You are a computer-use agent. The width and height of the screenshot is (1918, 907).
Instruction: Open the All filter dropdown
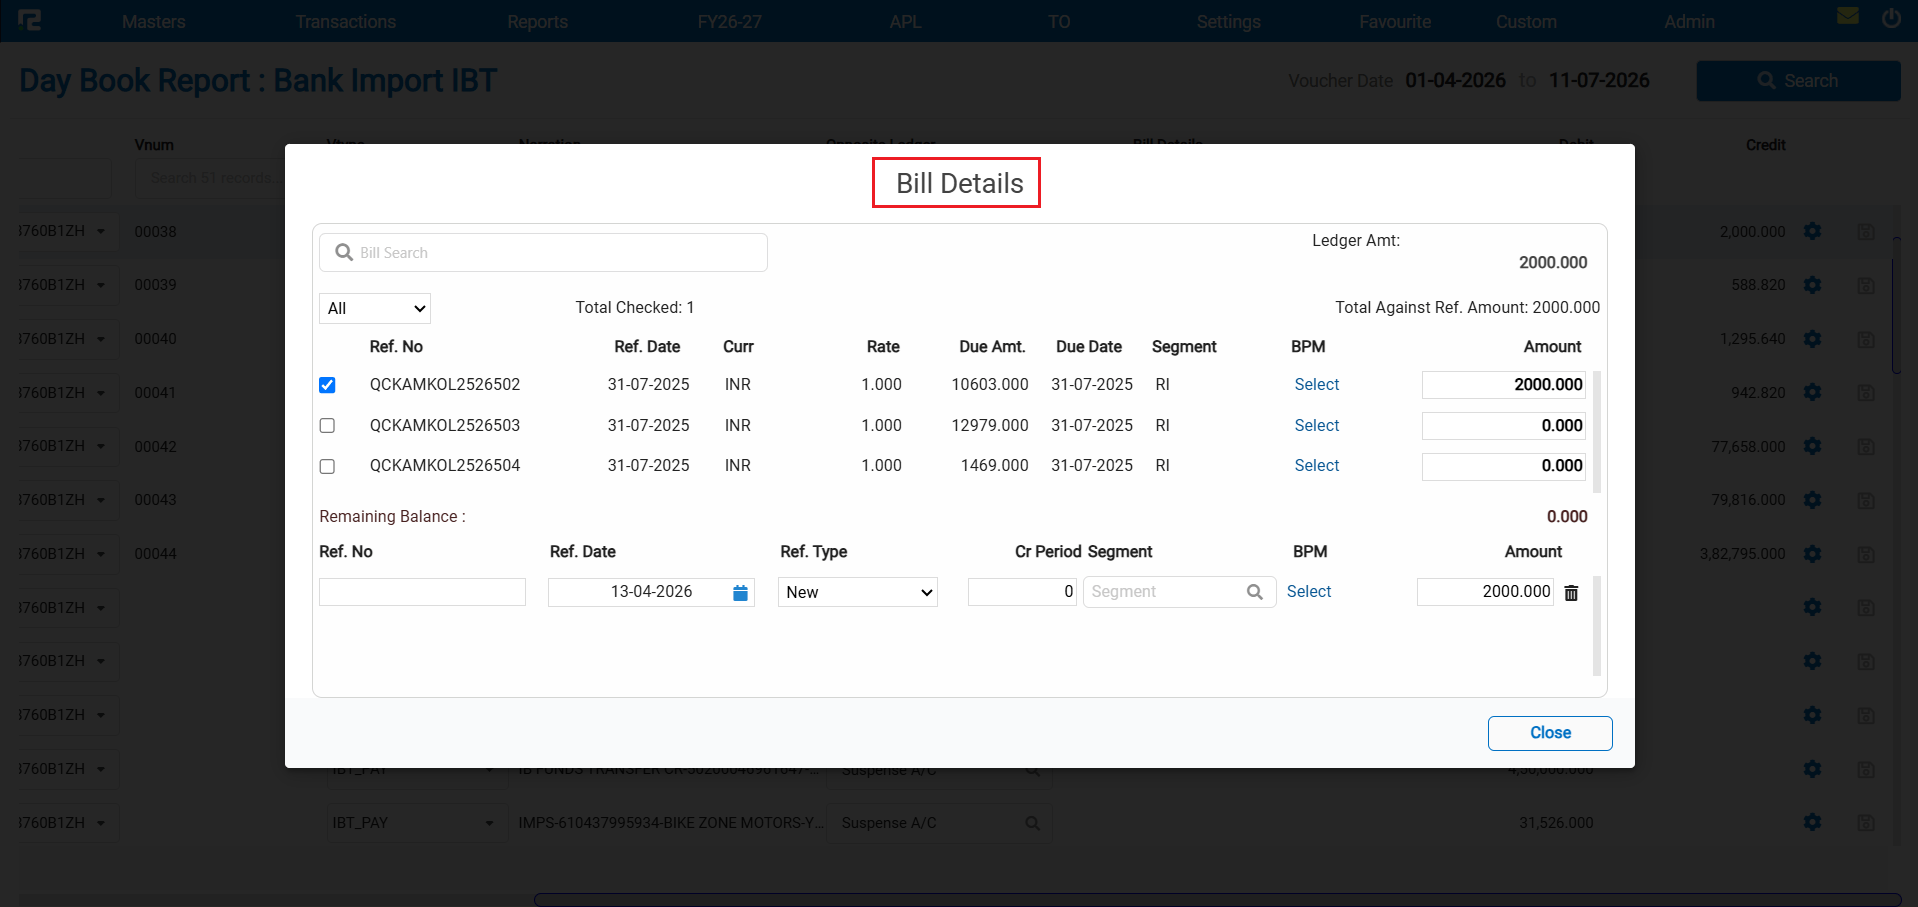(375, 308)
